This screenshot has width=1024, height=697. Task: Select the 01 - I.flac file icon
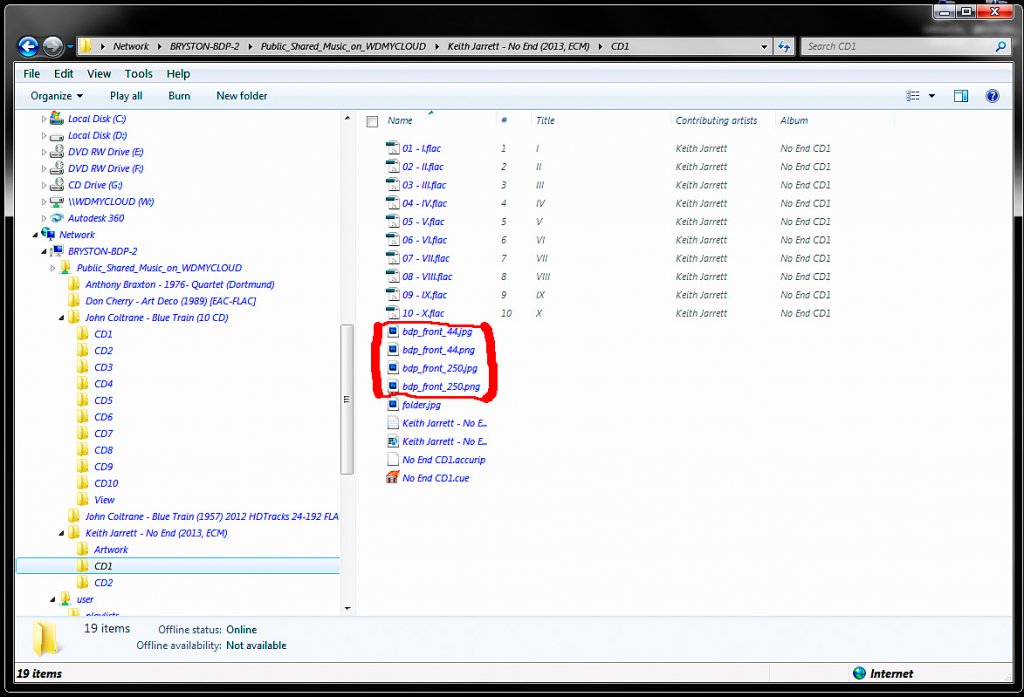point(392,148)
